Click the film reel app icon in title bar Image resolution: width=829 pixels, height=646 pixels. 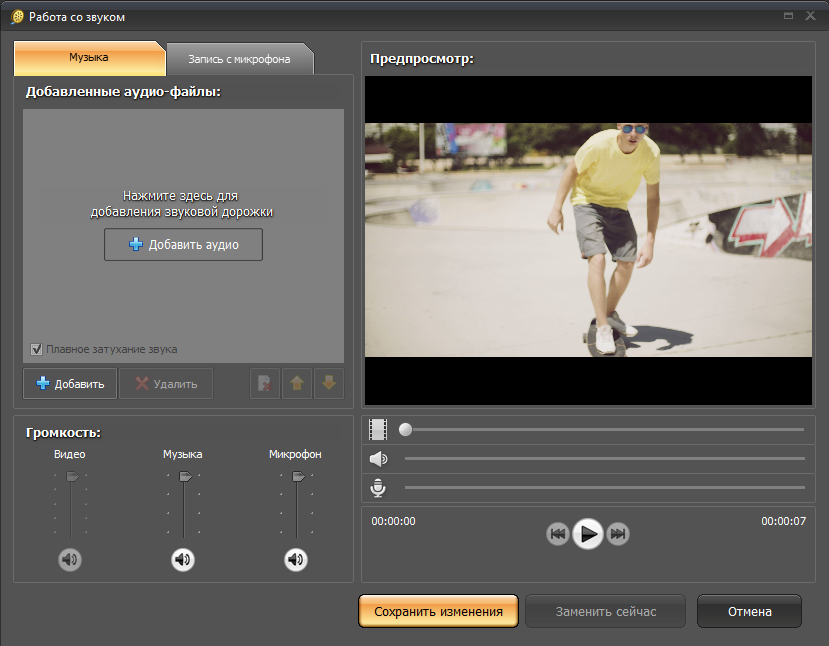coord(17,17)
